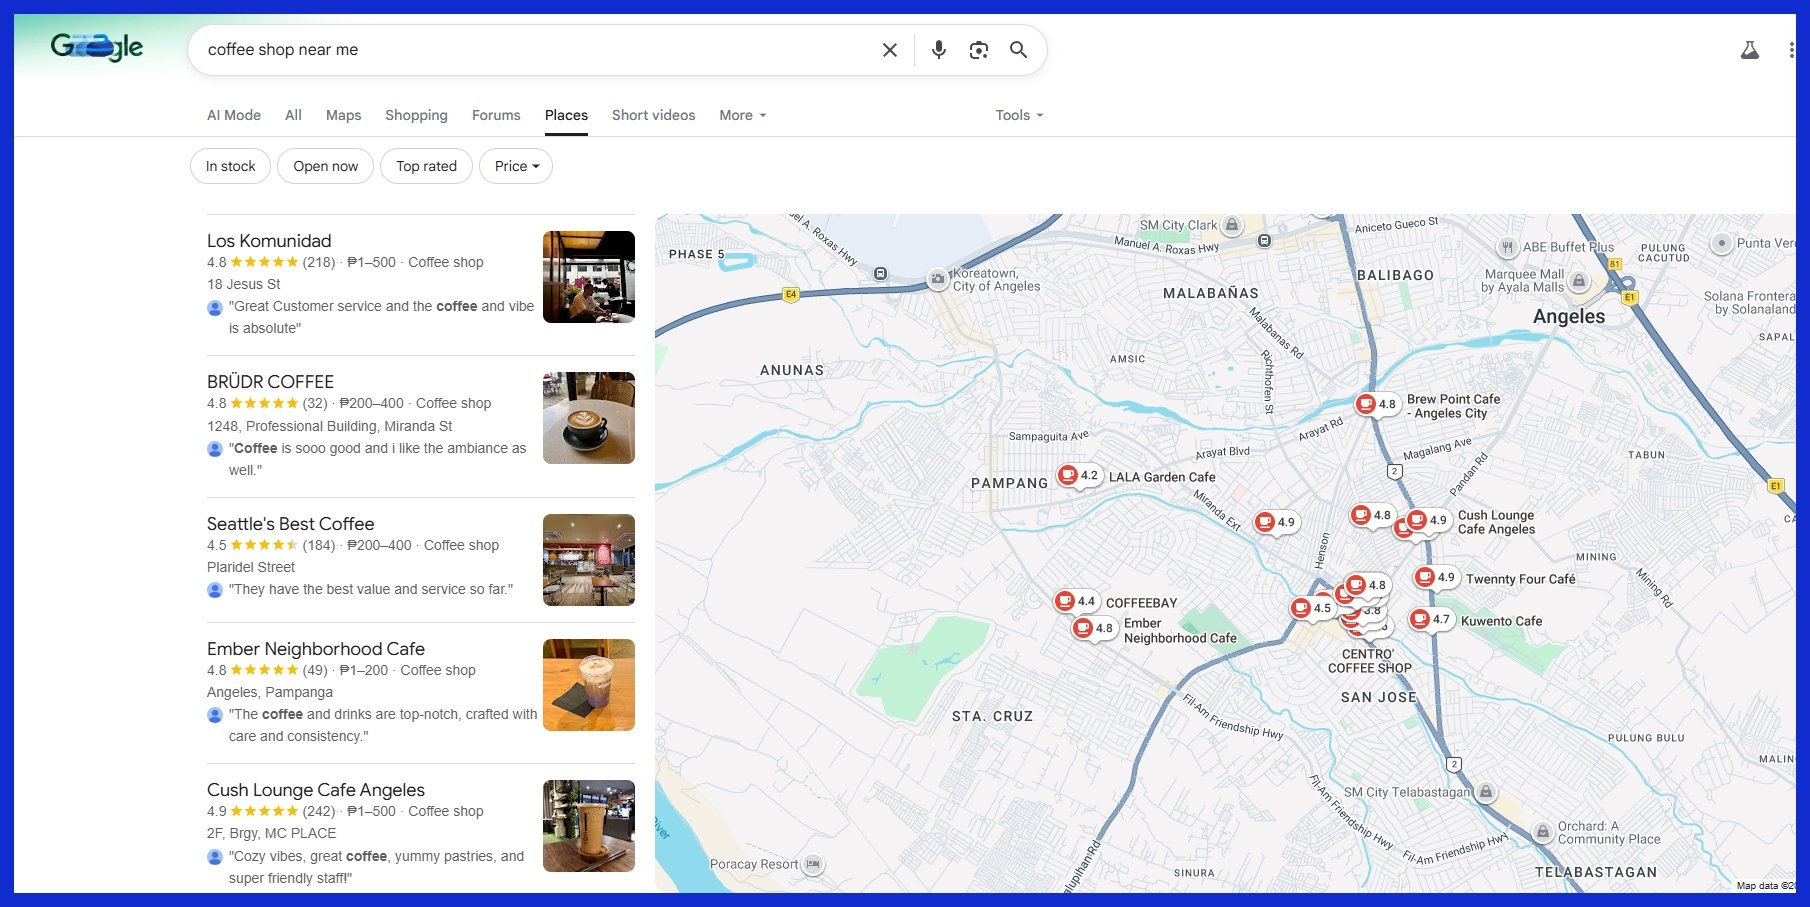Open Search Labs via the flask icon
The height and width of the screenshot is (907, 1810).
(x=1749, y=47)
